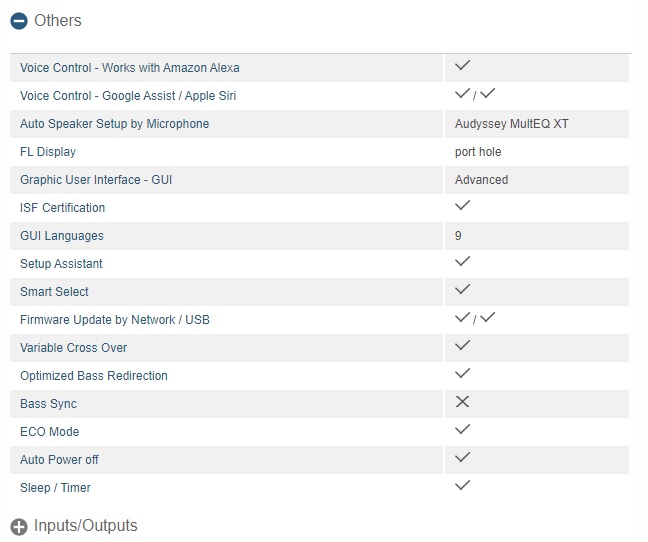This screenshot has height=542, width=648.
Task: Click the Bass Sync cross mark
Action: [462, 402]
